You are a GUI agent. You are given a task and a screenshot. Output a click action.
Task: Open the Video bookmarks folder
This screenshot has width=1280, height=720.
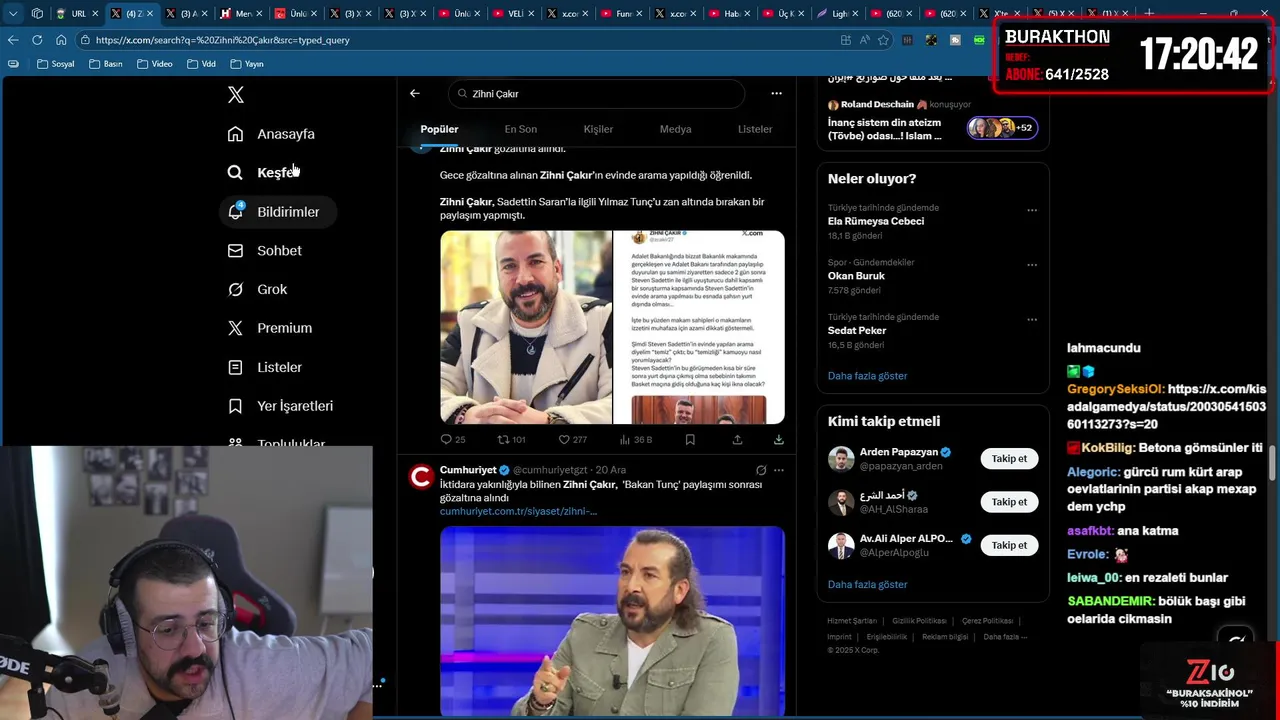click(154, 64)
